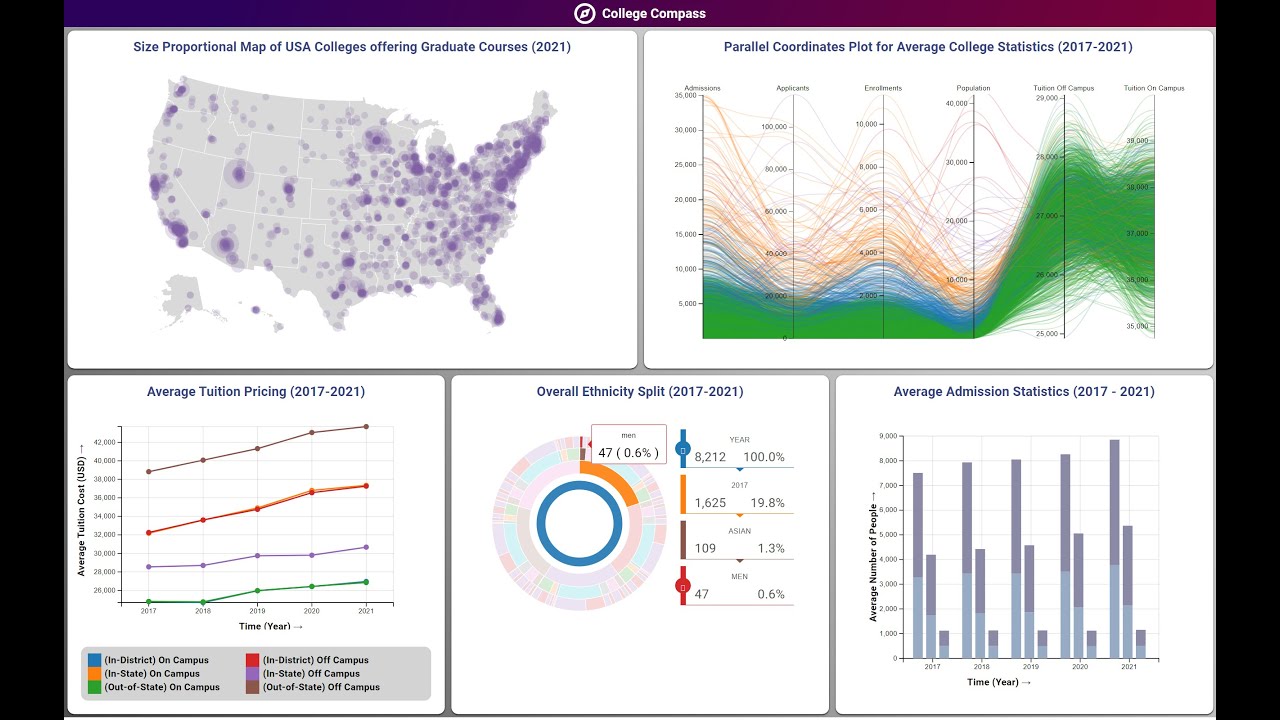This screenshot has width=1280, height=720.
Task: Click the 'Average Tuition Pricing (2017-2021)' title
Action: coord(256,392)
